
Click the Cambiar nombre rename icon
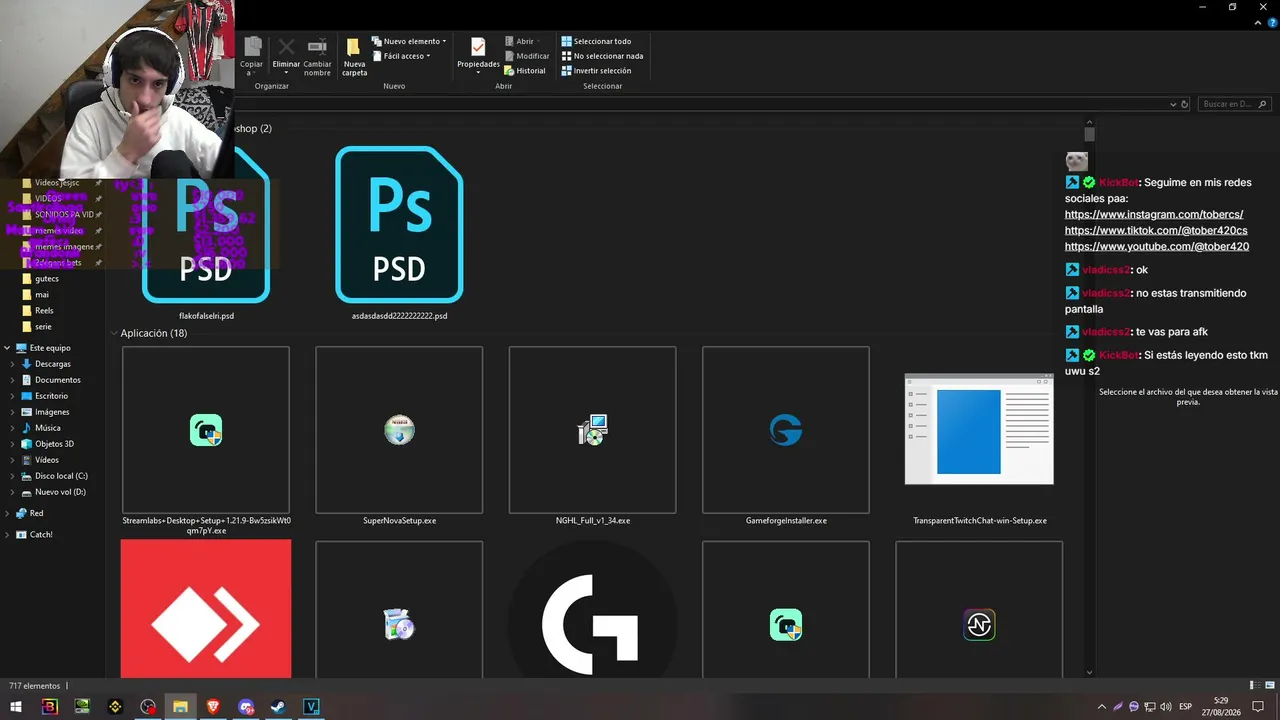coord(317,47)
